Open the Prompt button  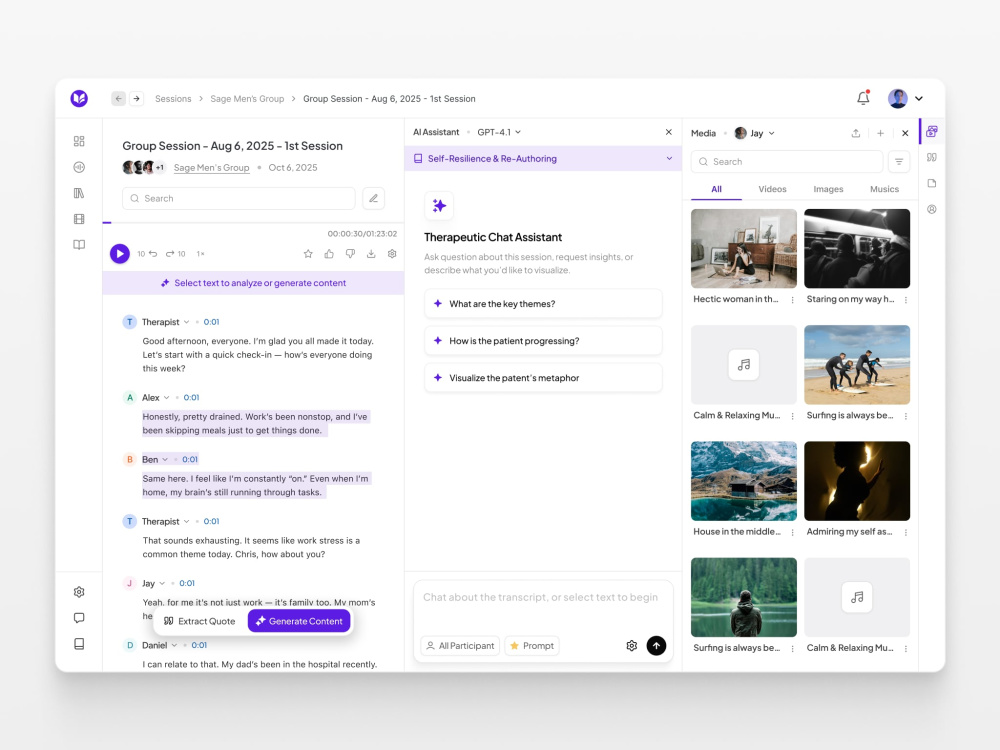[532, 645]
